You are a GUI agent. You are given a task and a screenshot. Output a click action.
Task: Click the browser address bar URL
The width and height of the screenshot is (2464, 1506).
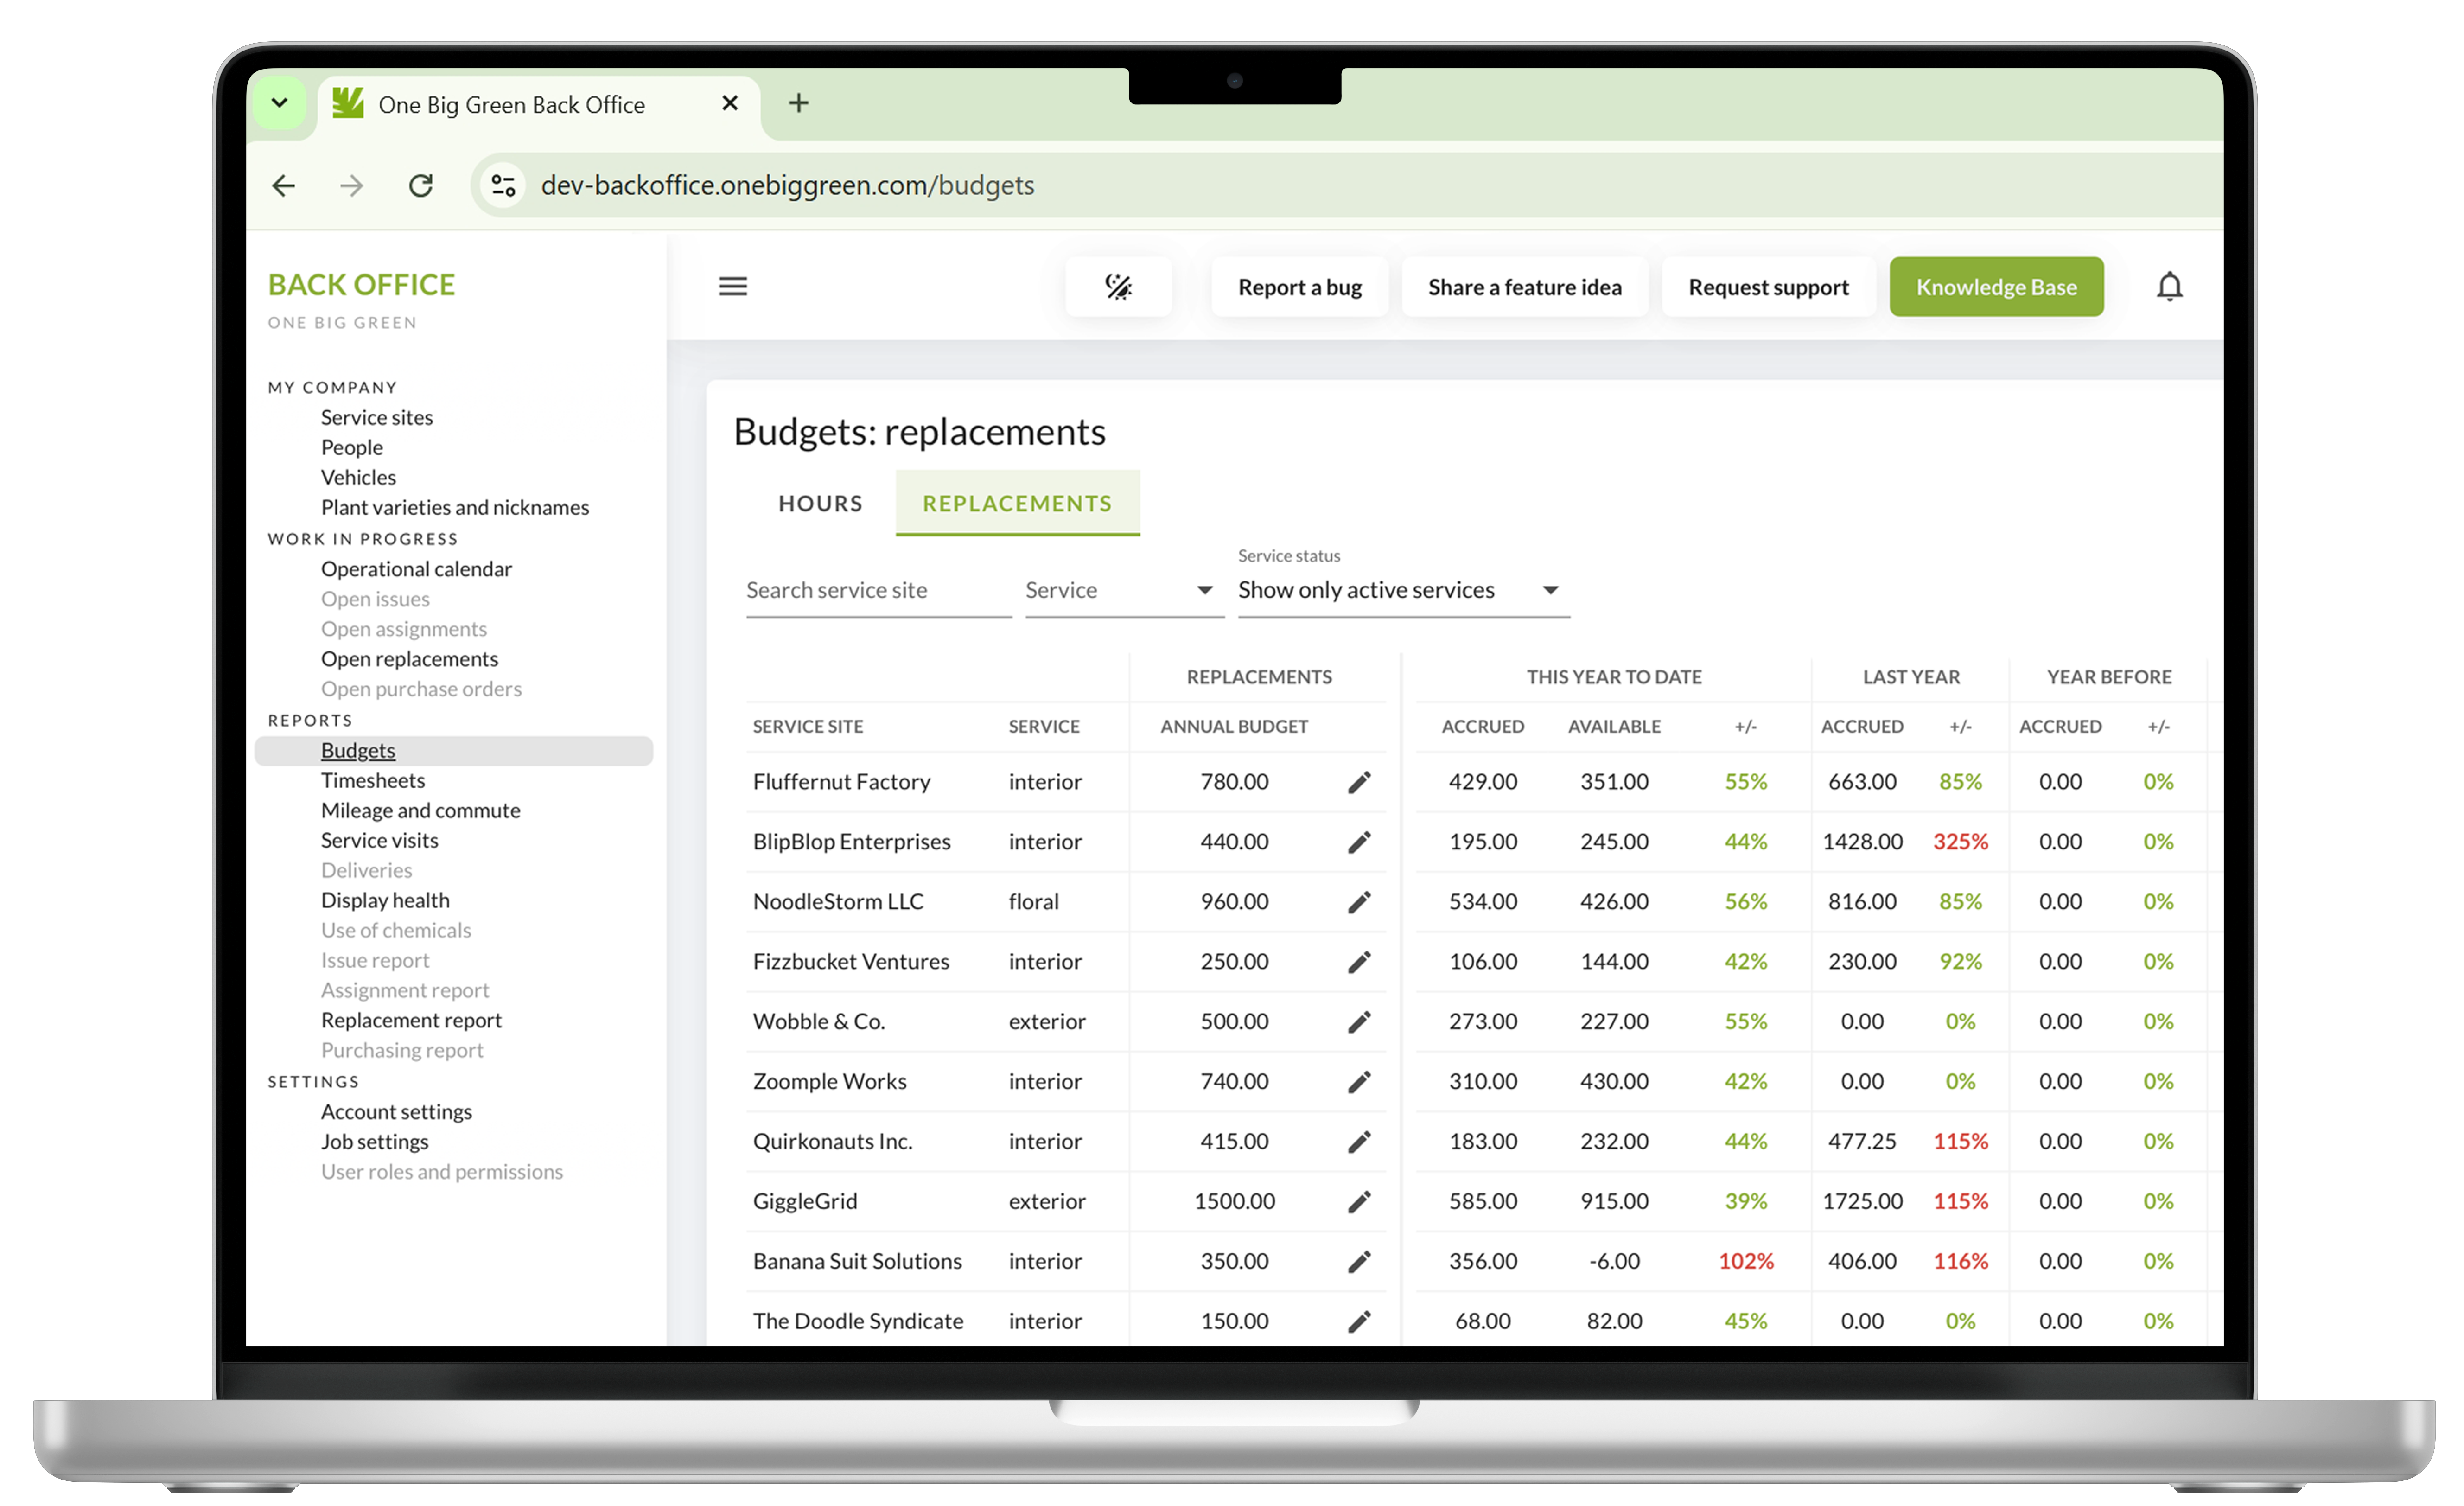[787, 186]
